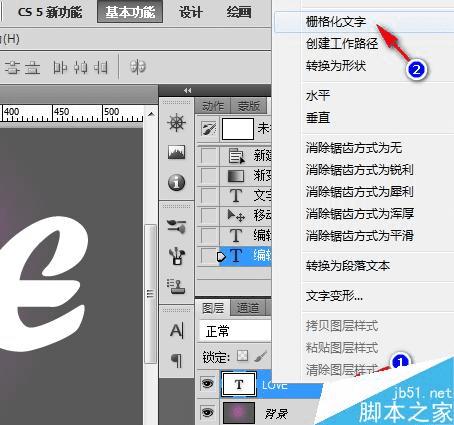Click the white history snapshot thumbnail
Screen dimensions: 454x425
point(238,129)
